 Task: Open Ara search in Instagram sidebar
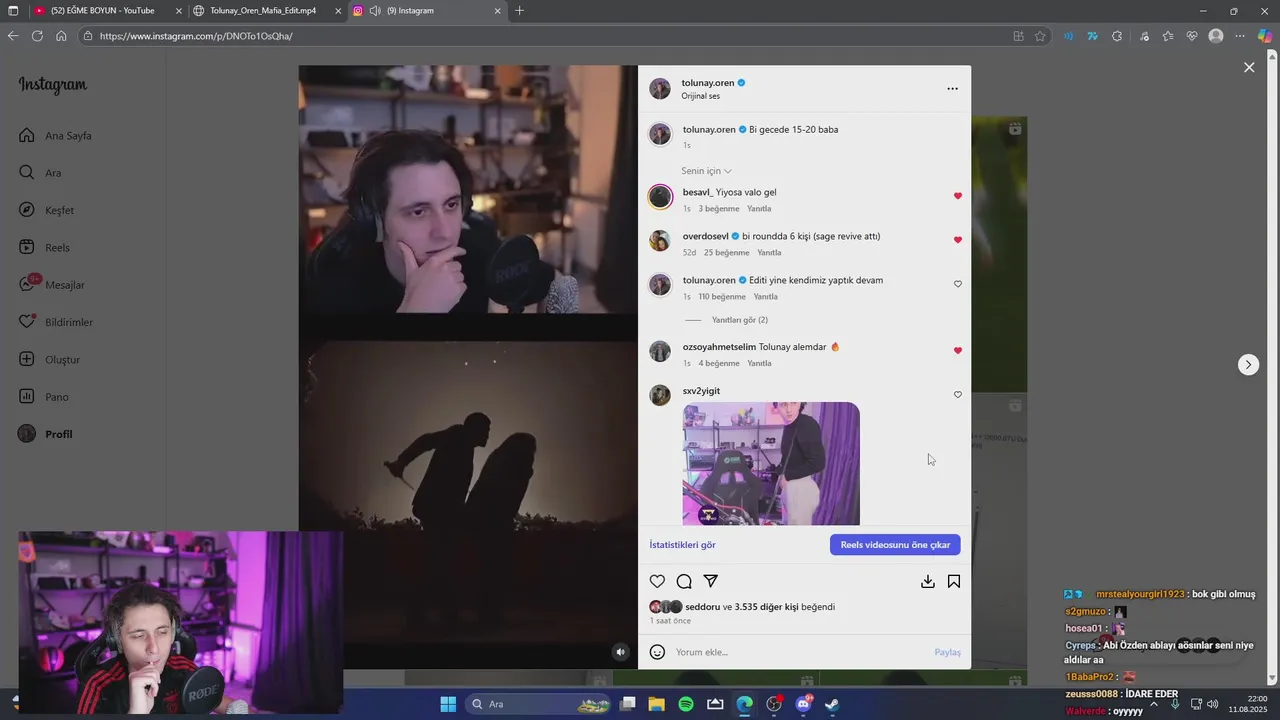(40, 173)
